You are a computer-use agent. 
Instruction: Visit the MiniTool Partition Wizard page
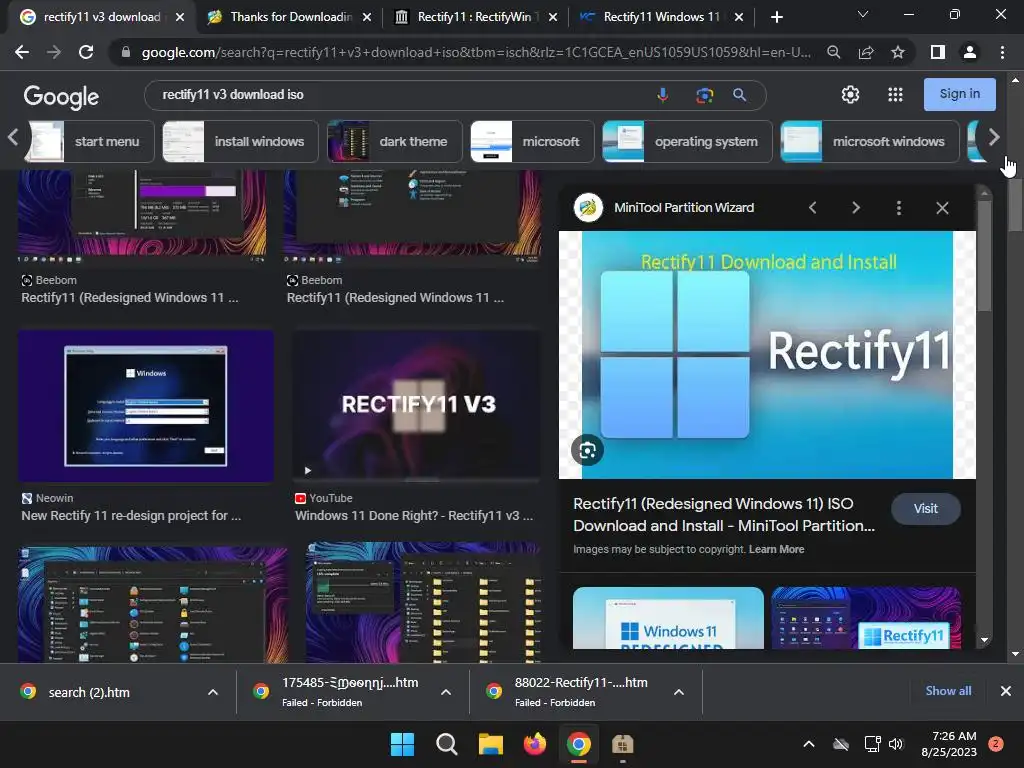pyautogui.click(x=925, y=509)
